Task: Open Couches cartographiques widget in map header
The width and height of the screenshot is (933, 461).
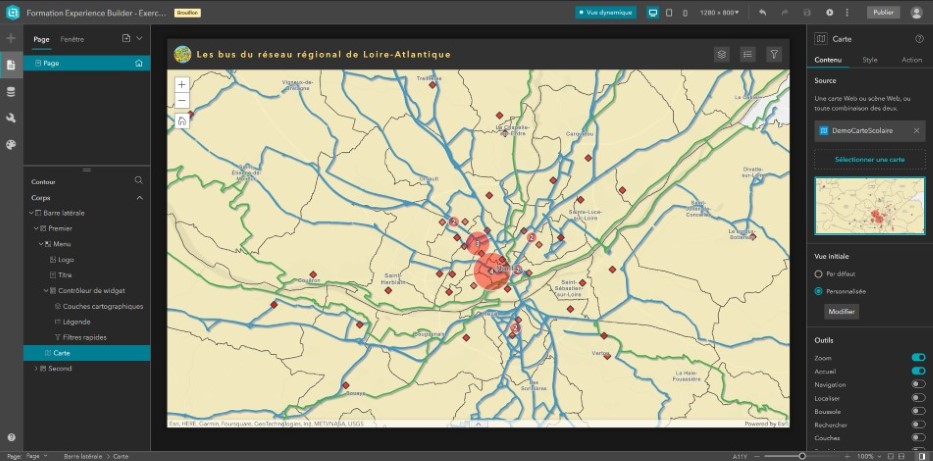Action: coord(722,55)
